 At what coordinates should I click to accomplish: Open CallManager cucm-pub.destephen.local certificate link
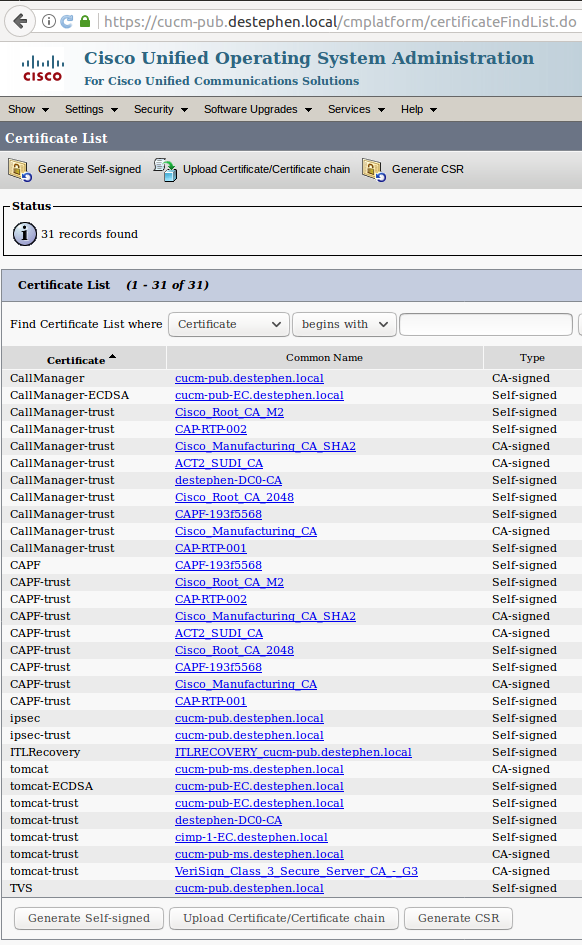[249, 378]
